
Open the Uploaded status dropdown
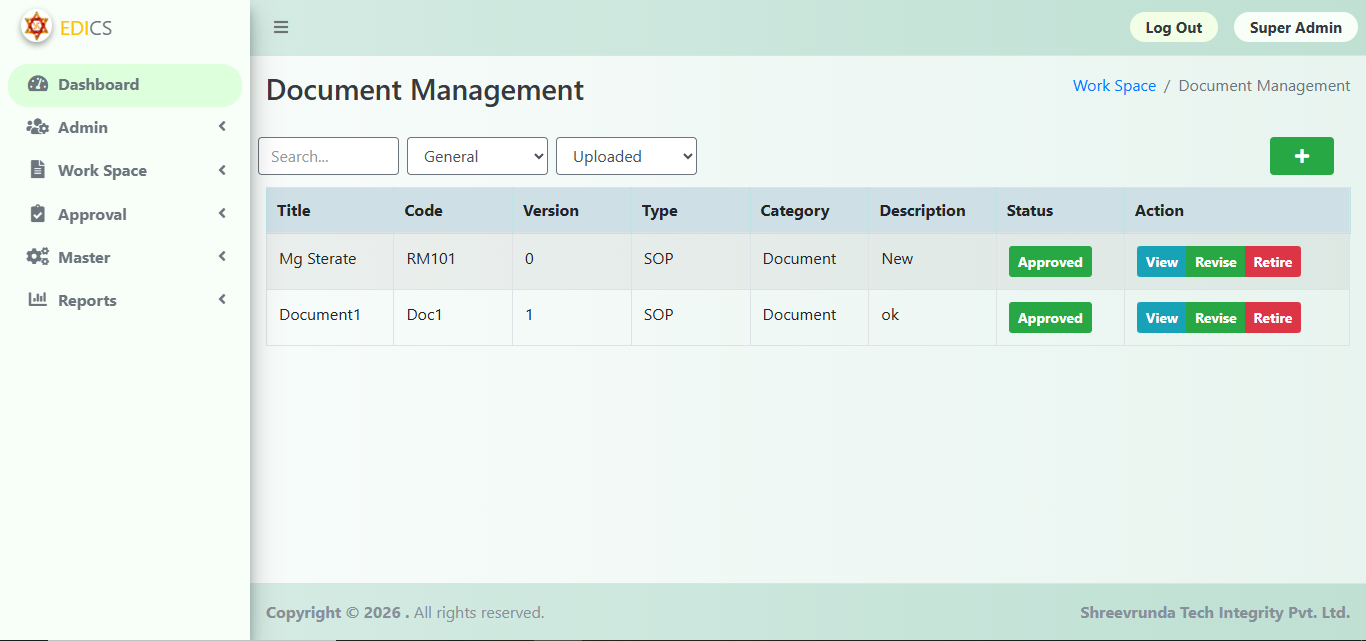[626, 156]
